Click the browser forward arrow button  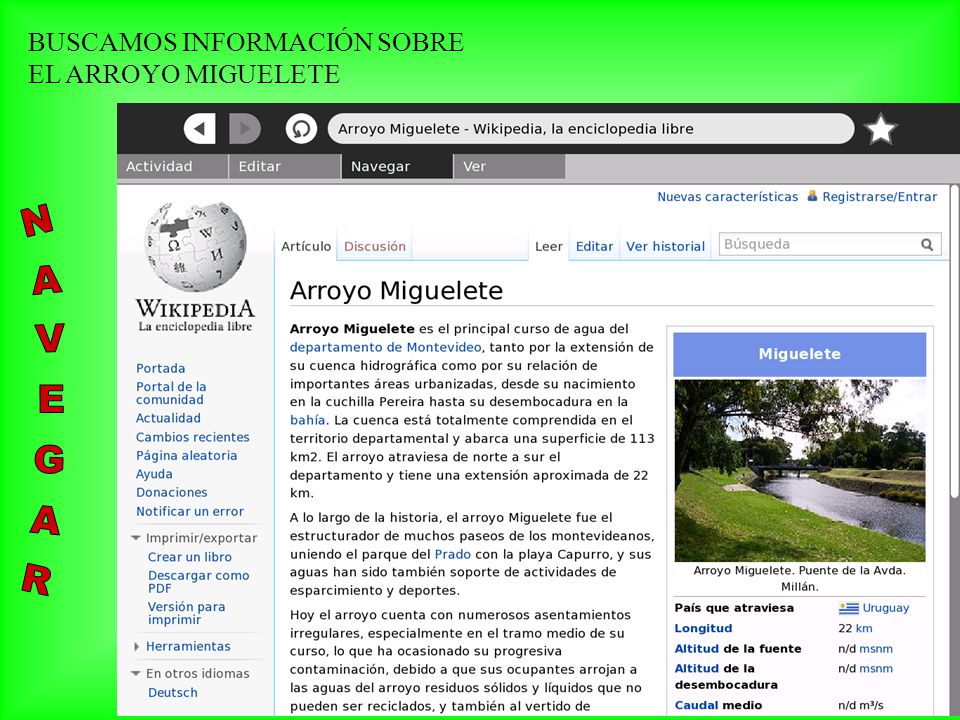point(245,129)
